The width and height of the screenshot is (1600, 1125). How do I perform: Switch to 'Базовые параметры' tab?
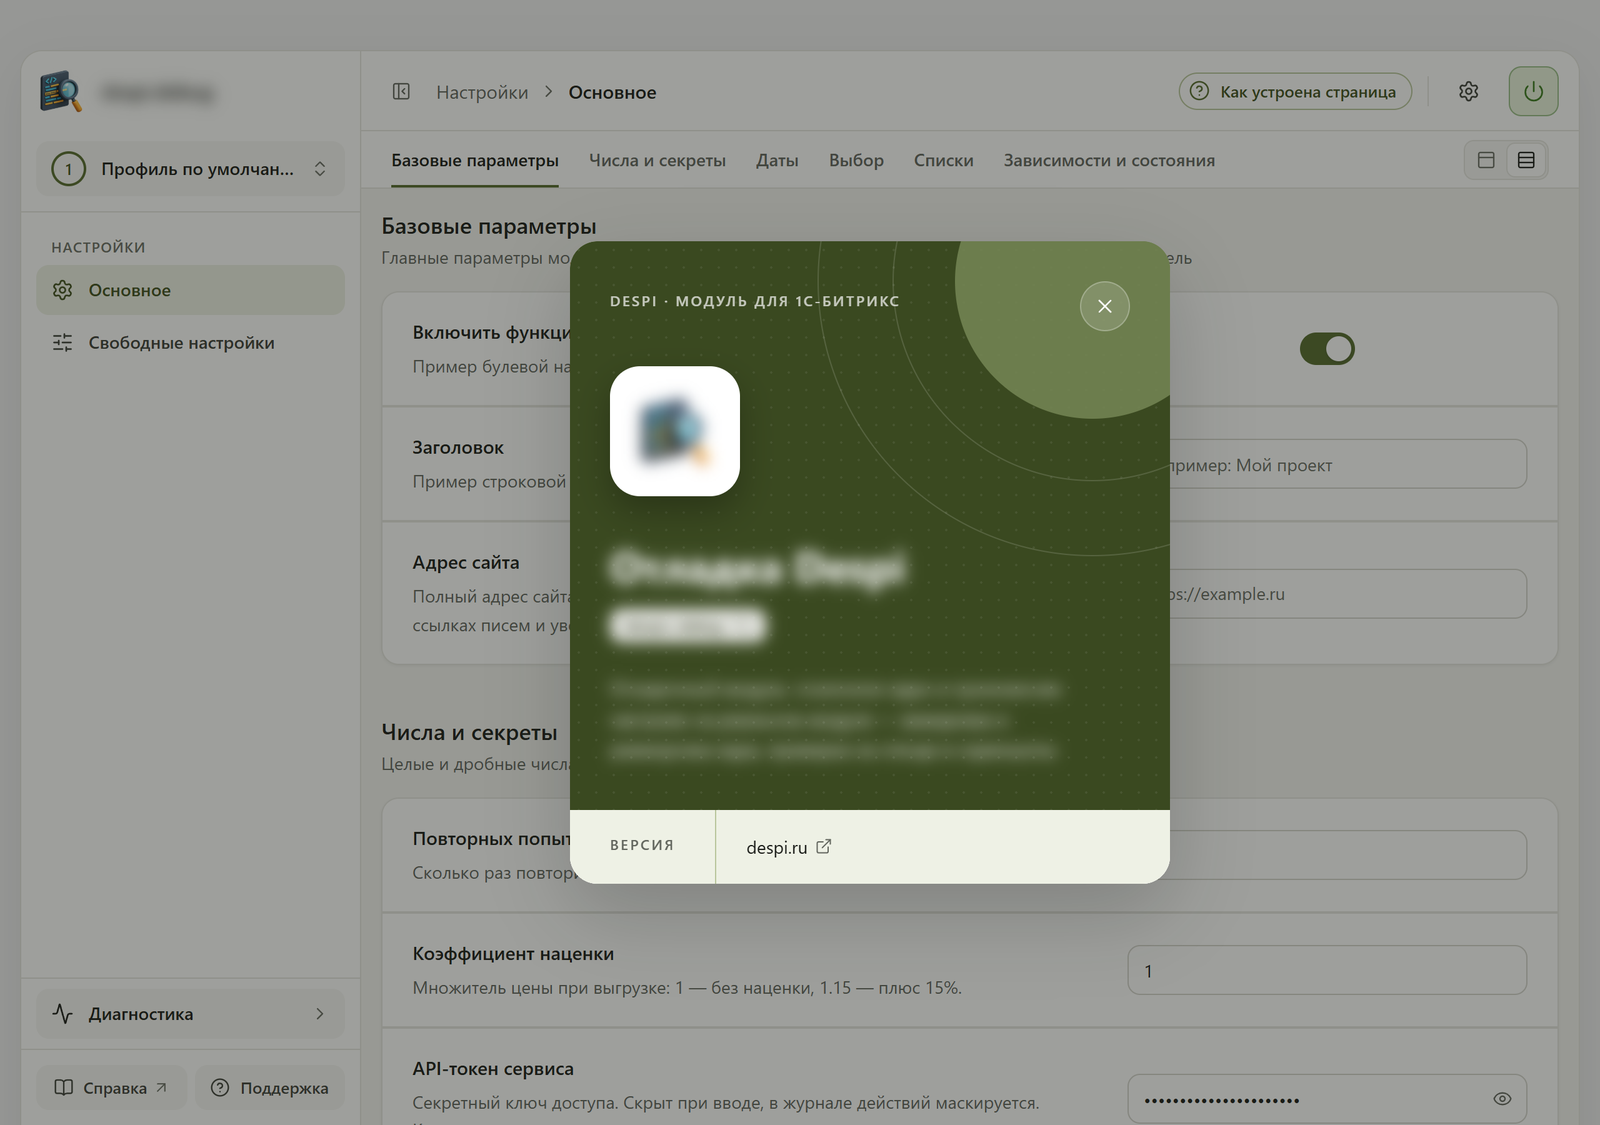point(475,160)
